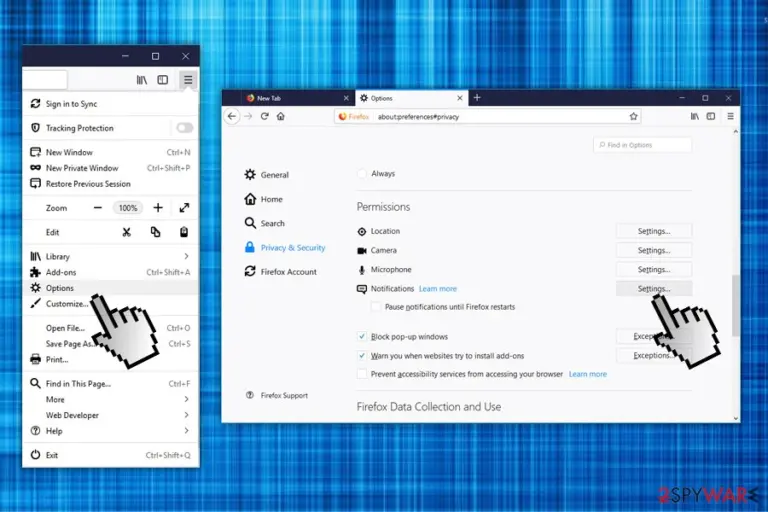
Task: Reset zoom via 100% button
Action: [x=128, y=208]
